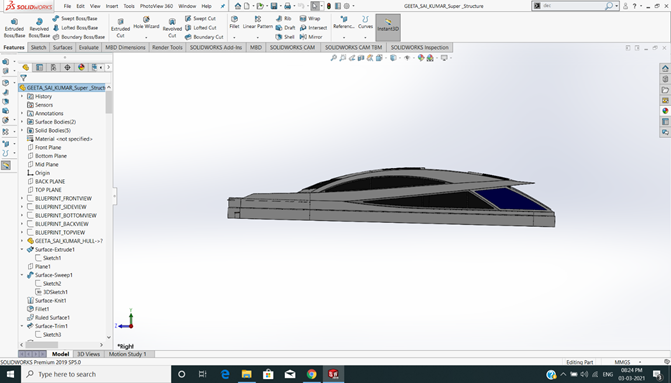The image size is (671, 383).
Task: Open the PropertyManager tab icon
Action: click(x=39, y=68)
